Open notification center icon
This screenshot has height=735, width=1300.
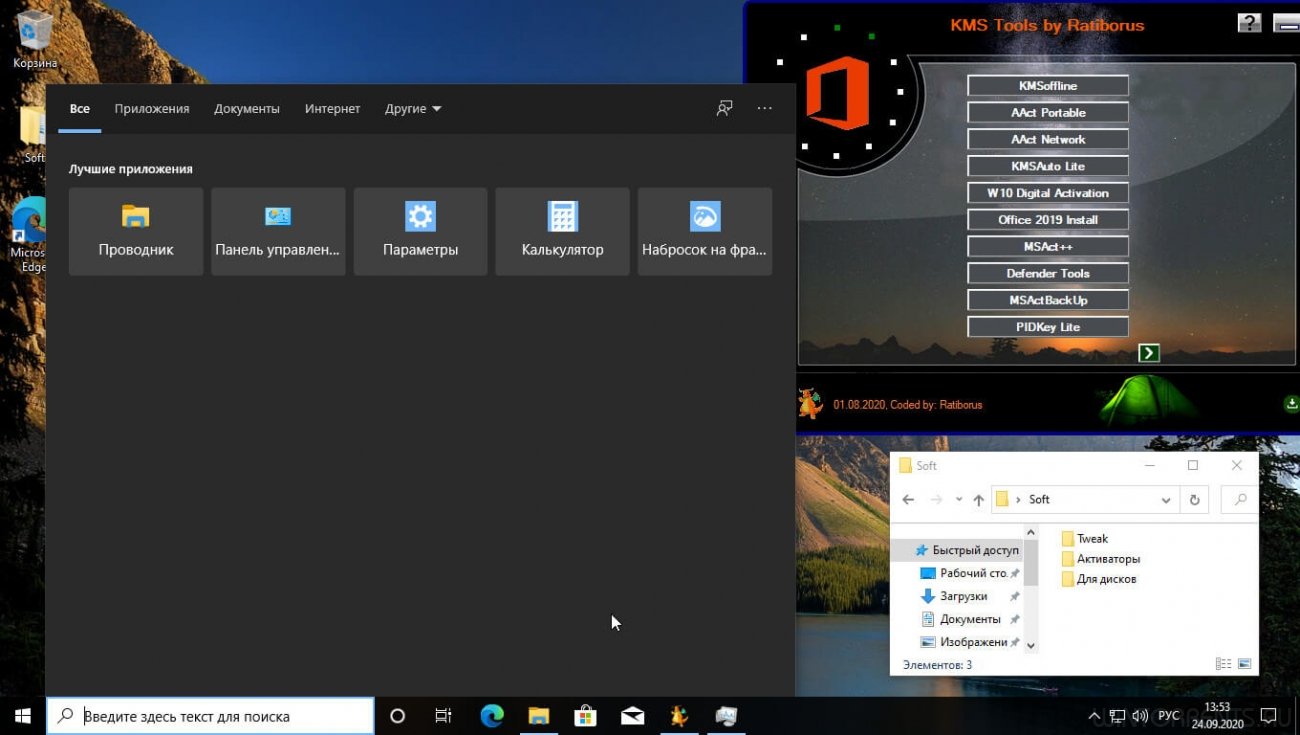(x=1268, y=716)
